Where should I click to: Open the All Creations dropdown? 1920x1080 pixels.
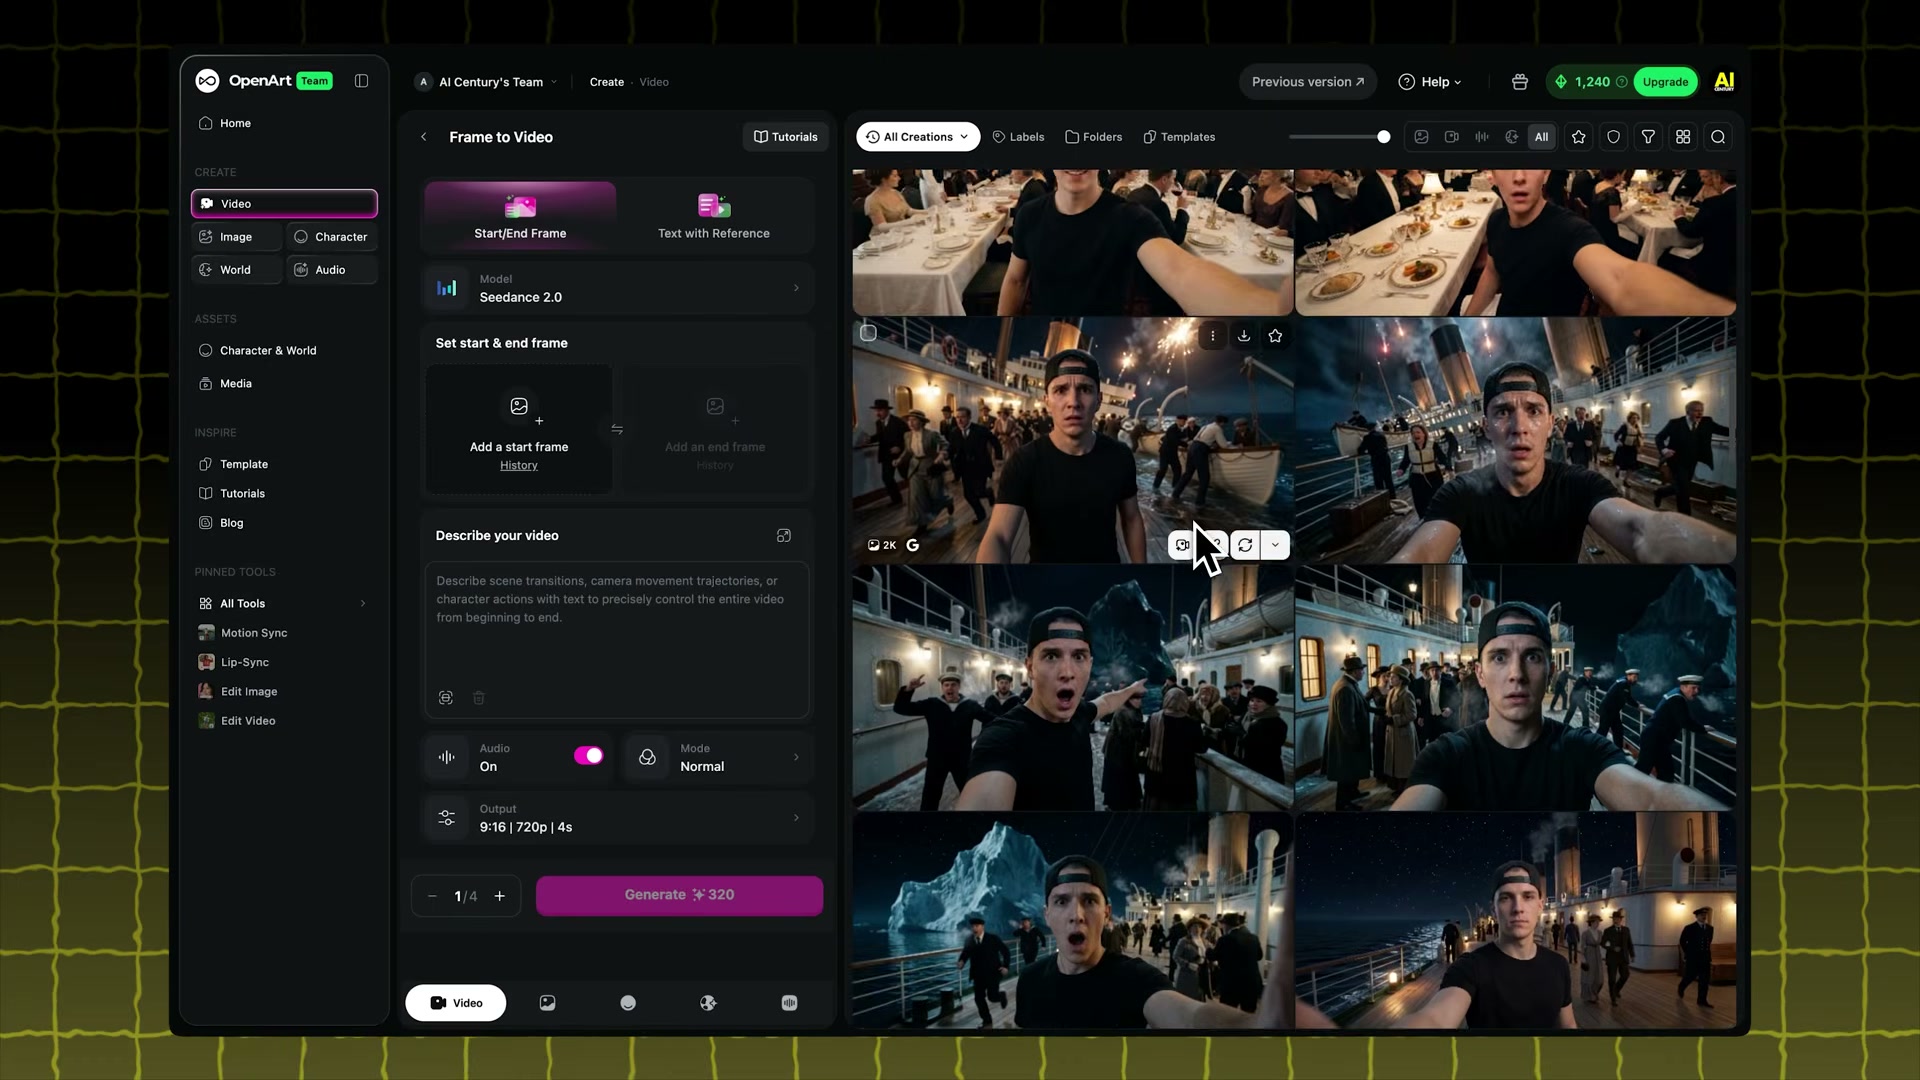coord(918,137)
